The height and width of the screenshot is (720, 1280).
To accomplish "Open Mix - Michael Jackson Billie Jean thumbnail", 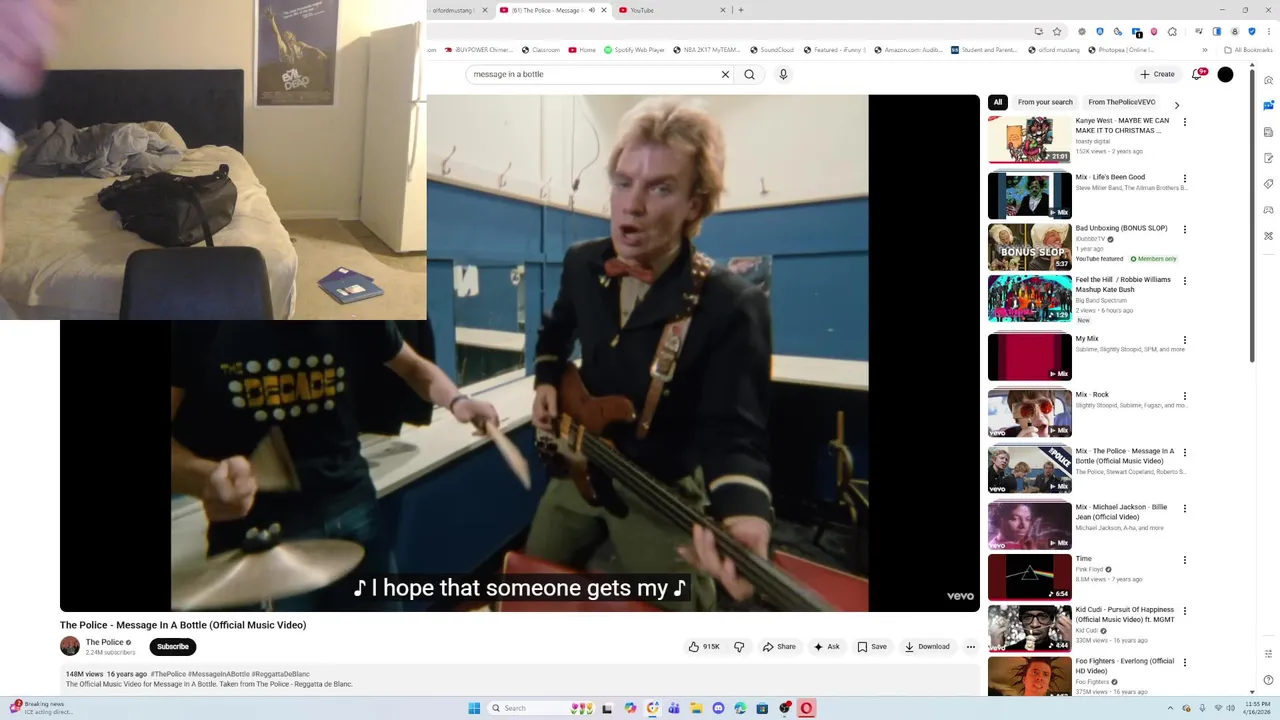I will point(1029,526).
